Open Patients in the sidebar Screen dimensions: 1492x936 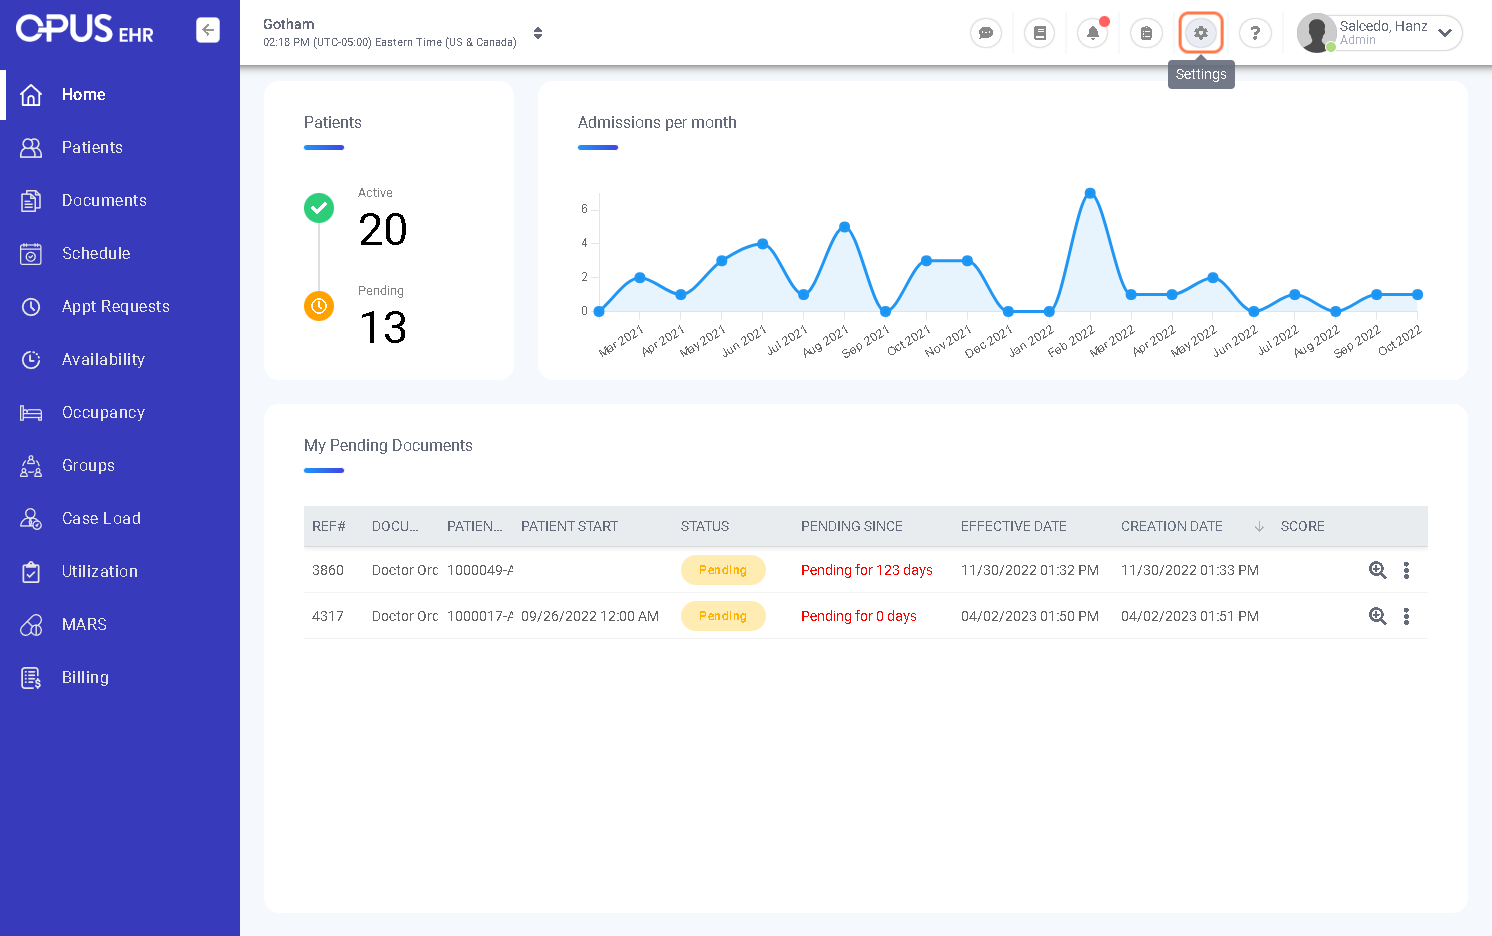[92, 147]
